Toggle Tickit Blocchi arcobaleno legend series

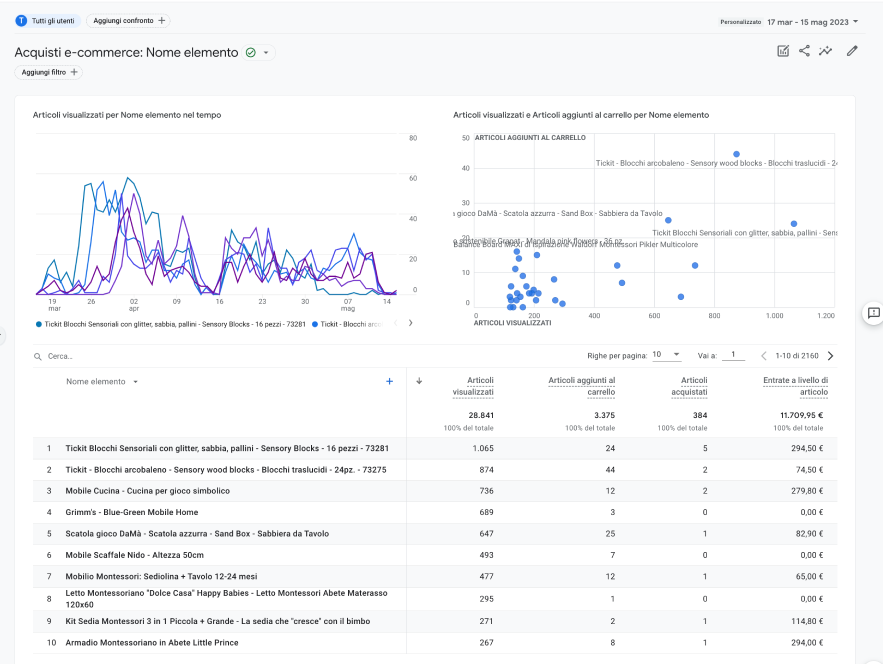pyautogui.click(x=348, y=324)
